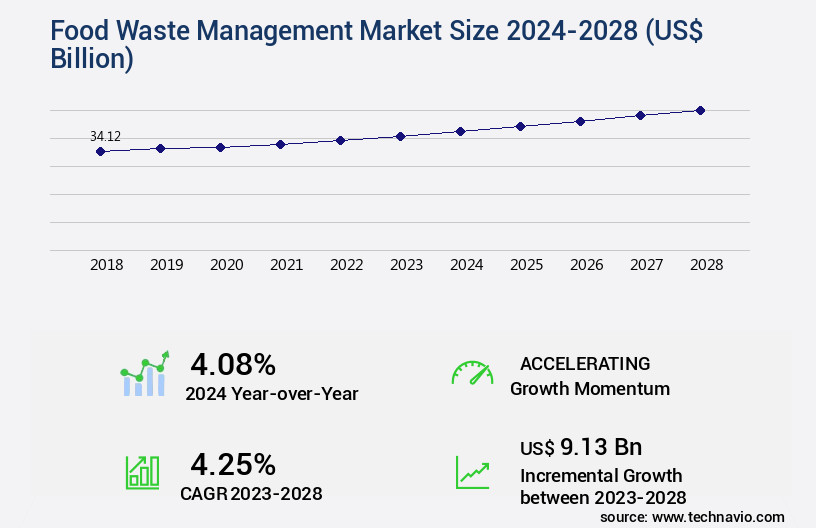Select the 2027 x-axis year label
Viewport: 816px width, 528px height.
pyautogui.click(x=646, y=265)
